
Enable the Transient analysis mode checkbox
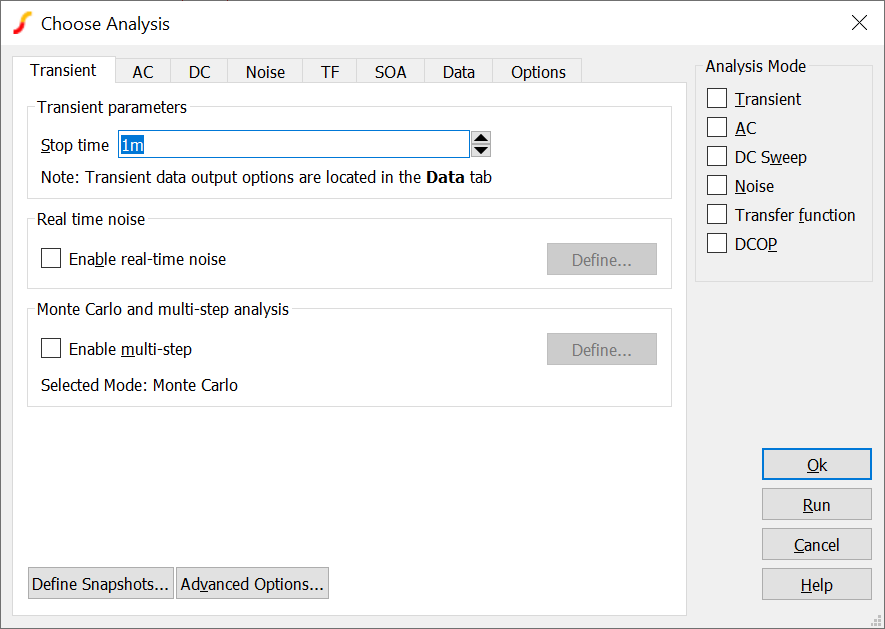717,99
